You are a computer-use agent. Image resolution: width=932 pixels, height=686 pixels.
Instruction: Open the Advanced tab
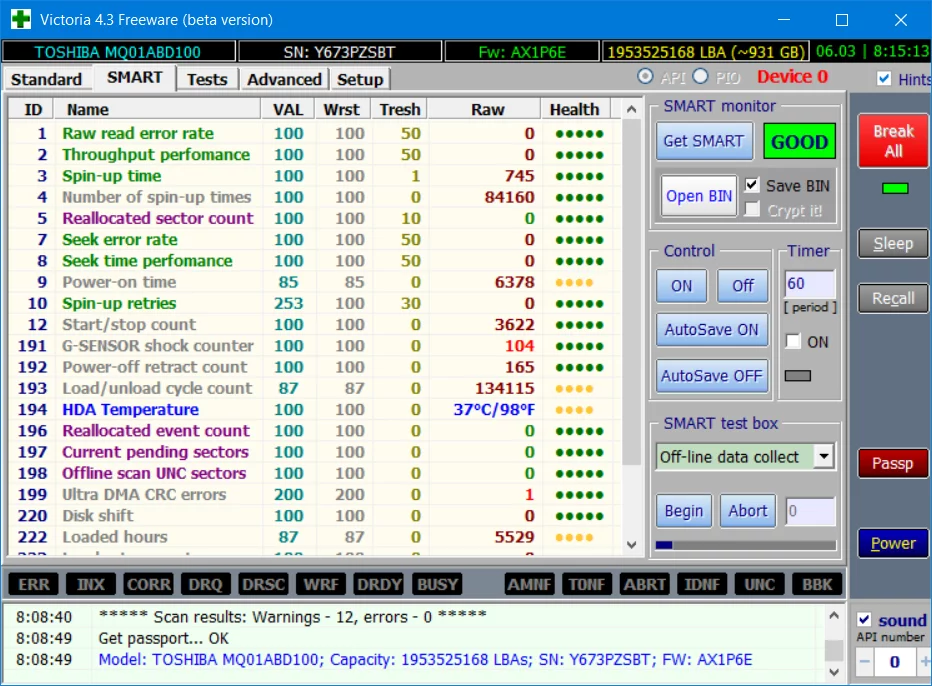pyautogui.click(x=284, y=79)
